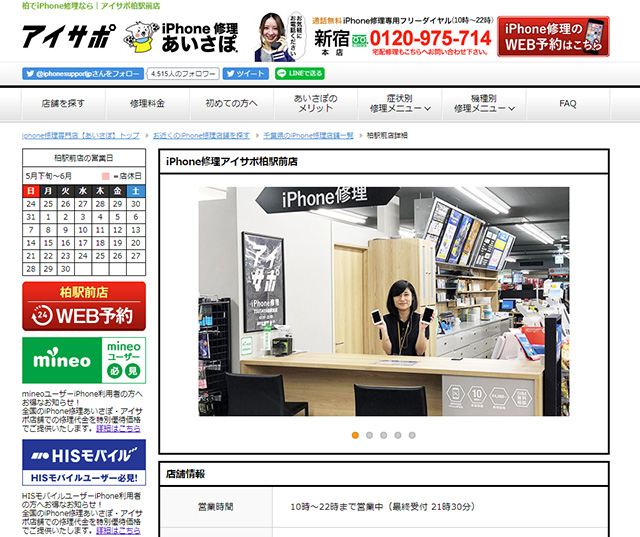Click the ツイート button

tap(246, 74)
